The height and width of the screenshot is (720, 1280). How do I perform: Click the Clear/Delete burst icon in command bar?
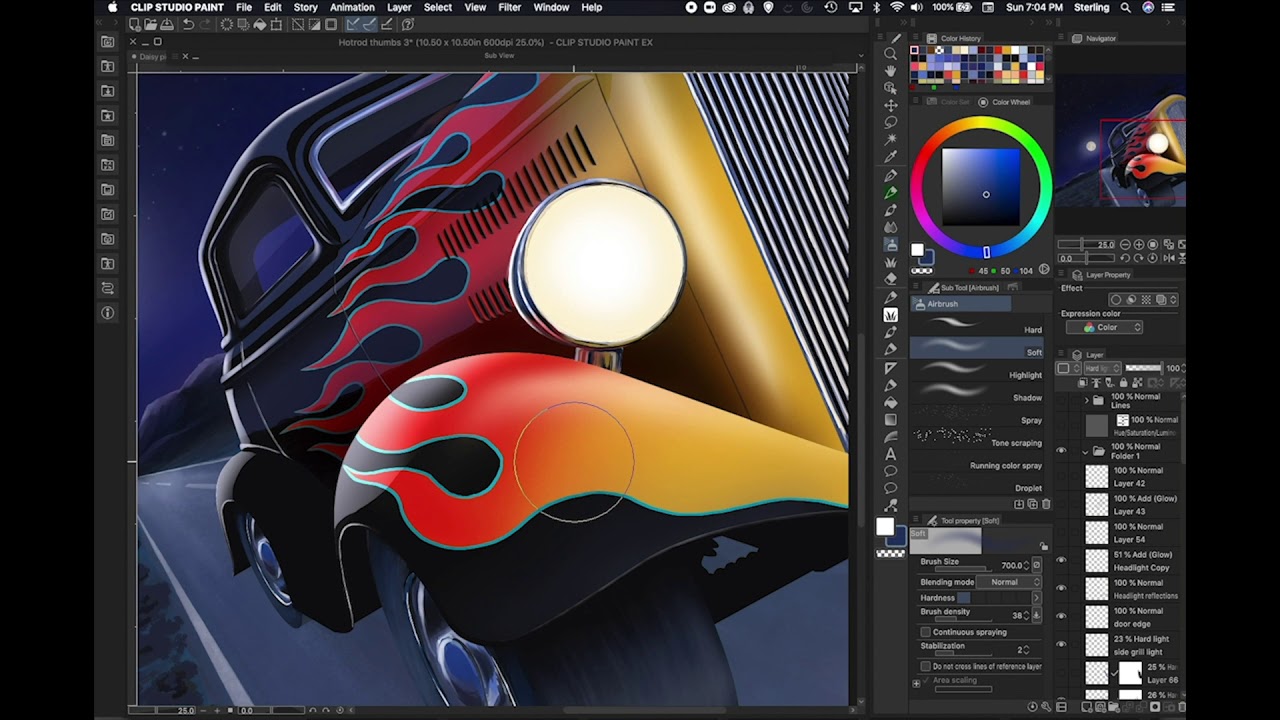(227, 24)
